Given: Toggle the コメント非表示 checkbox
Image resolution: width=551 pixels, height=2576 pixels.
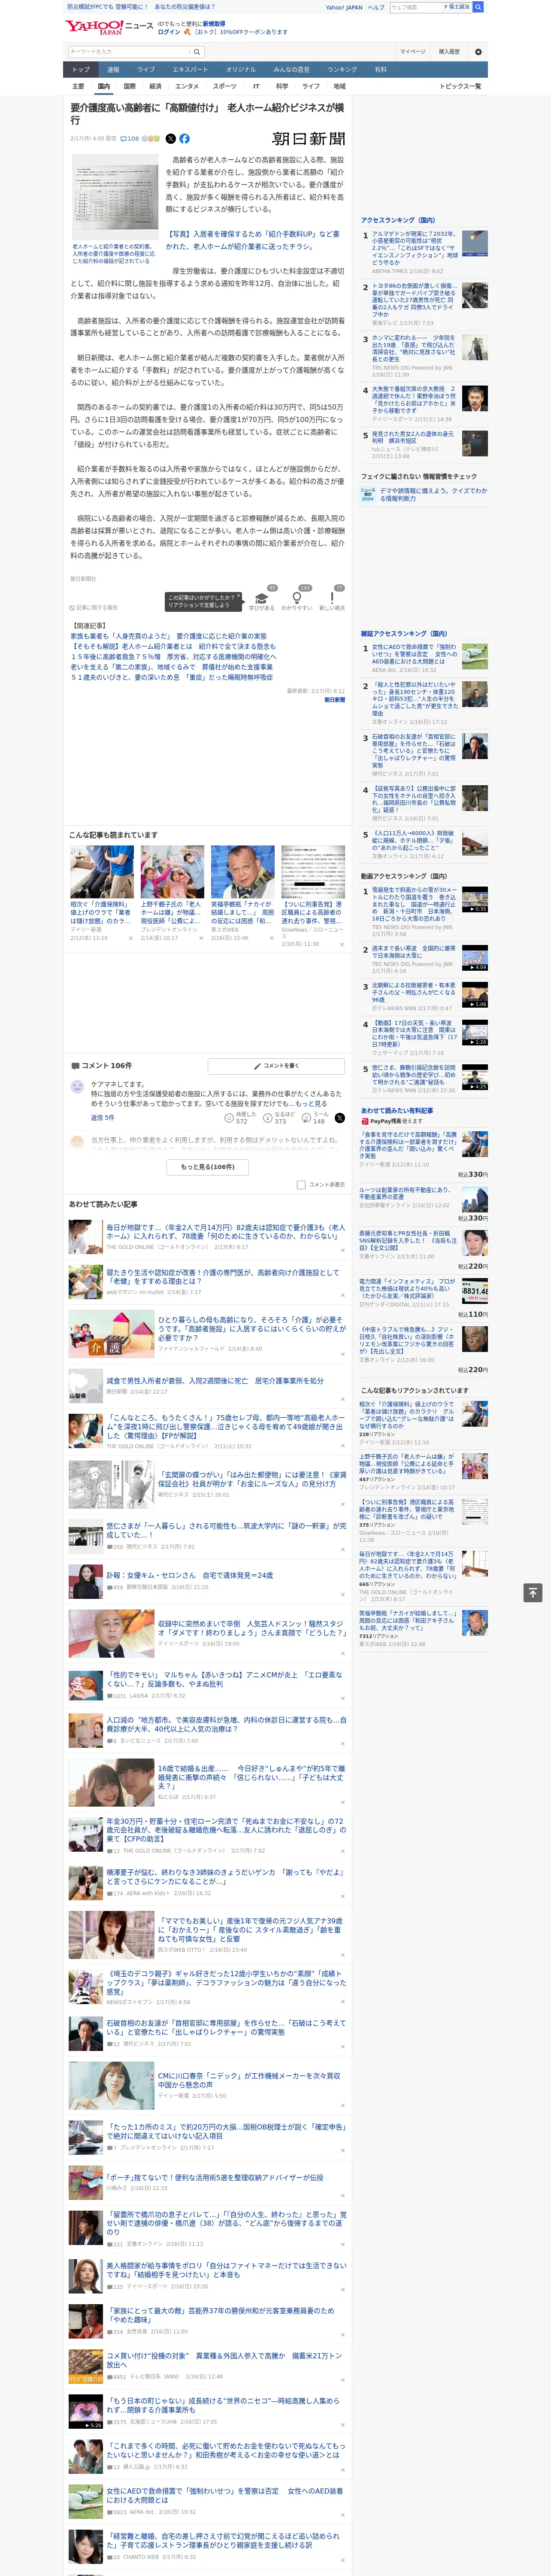Looking at the screenshot, I should (301, 1185).
